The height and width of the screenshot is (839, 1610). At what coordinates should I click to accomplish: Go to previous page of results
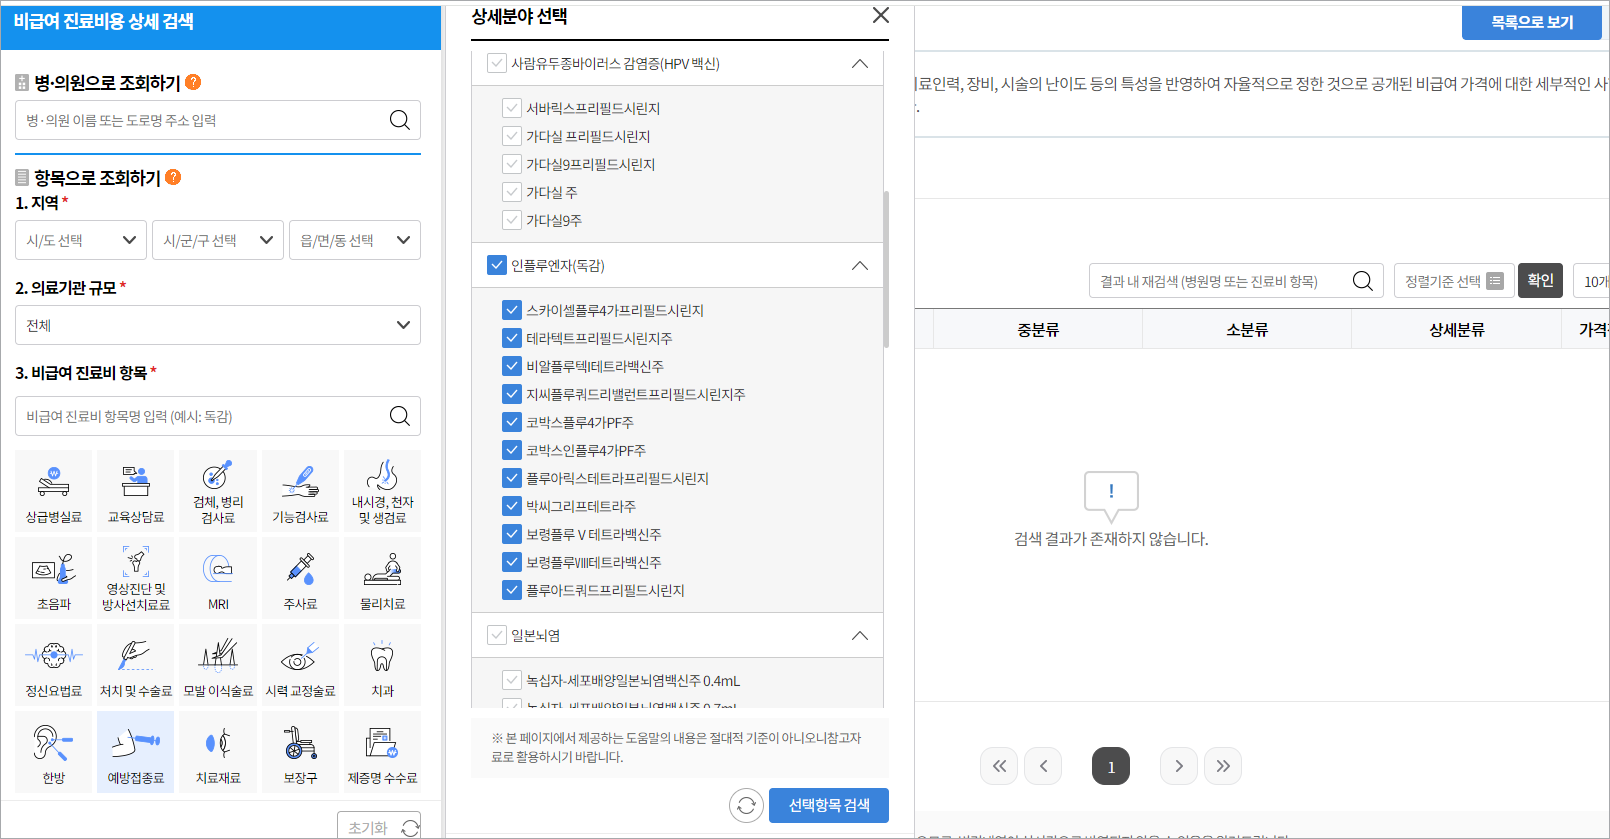[1043, 766]
